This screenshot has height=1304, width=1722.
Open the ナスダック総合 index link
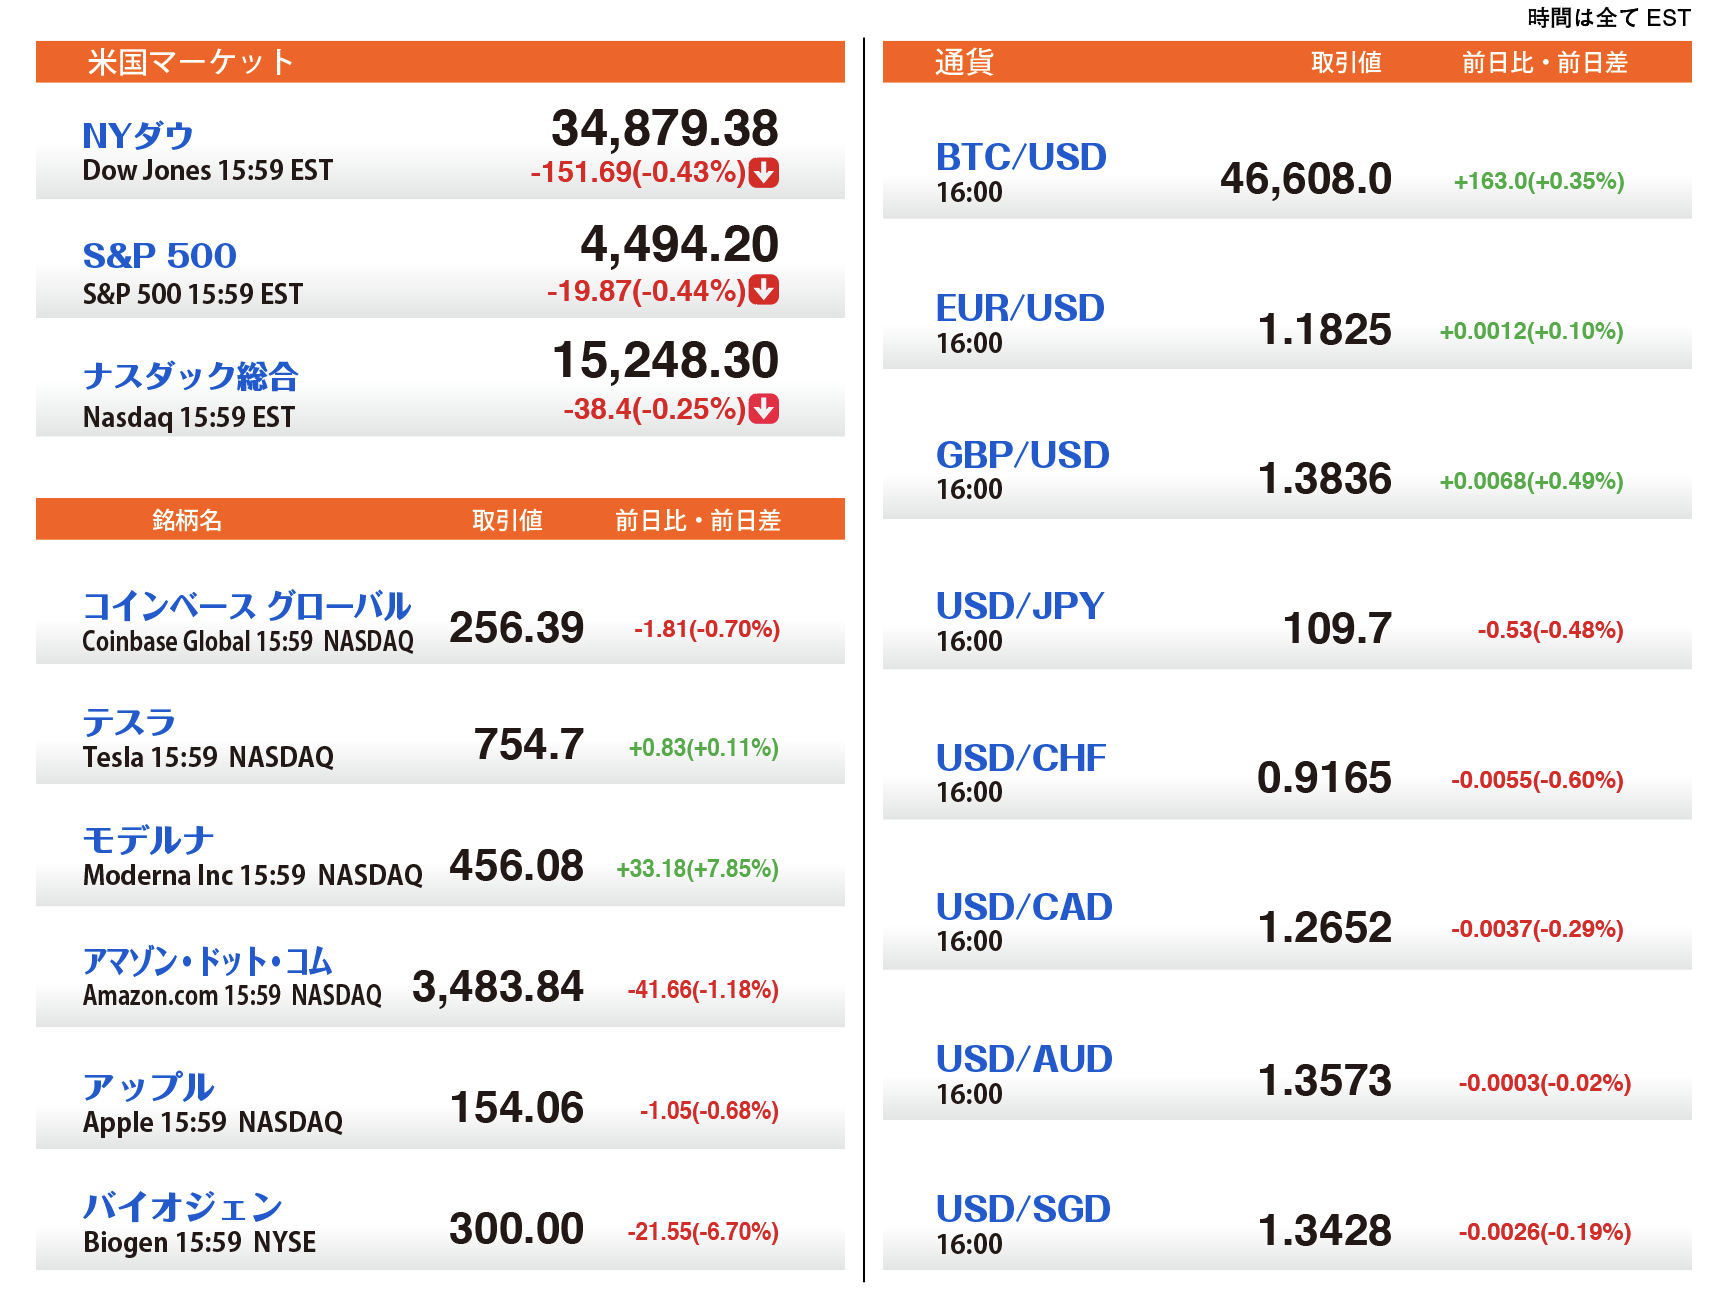tap(191, 376)
